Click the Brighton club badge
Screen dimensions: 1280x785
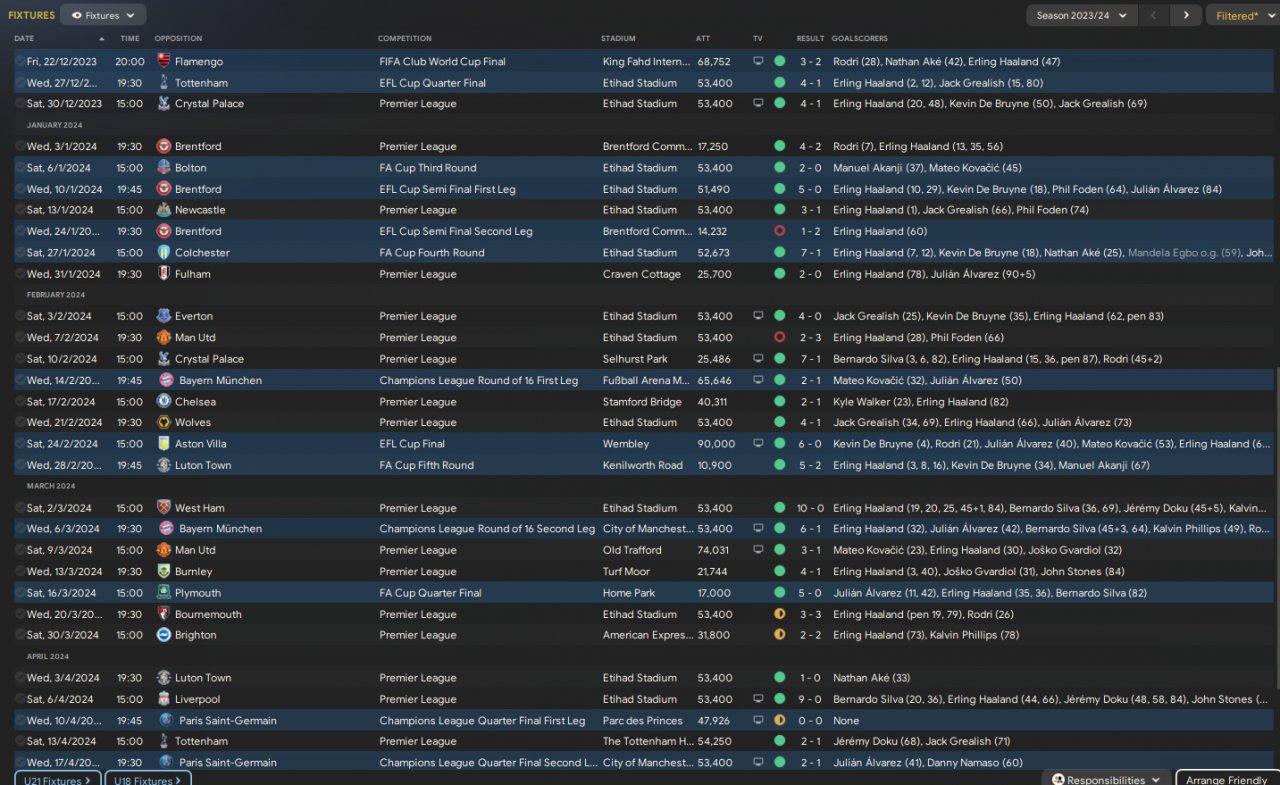[x=164, y=635]
